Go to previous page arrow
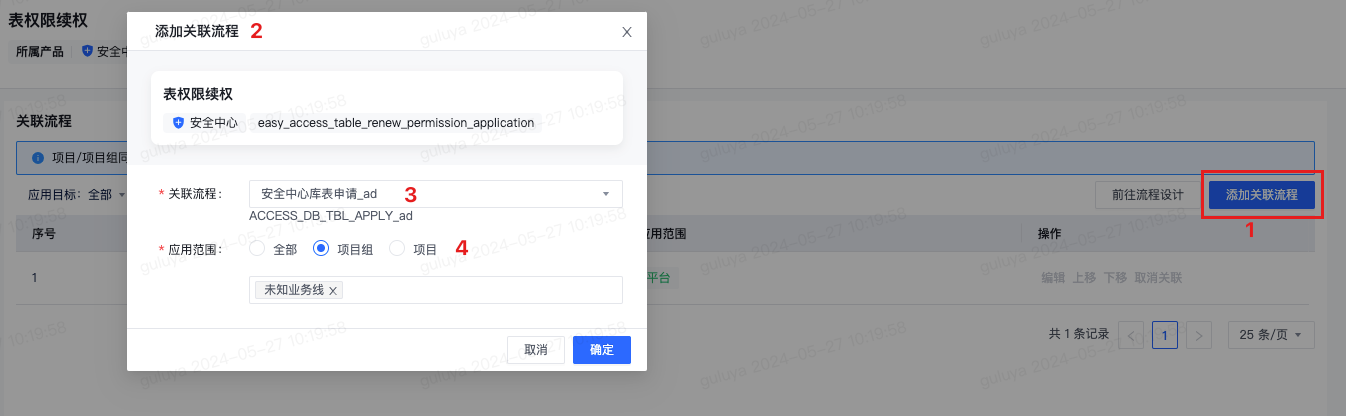The image size is (1346, 416). [1131, 335]
